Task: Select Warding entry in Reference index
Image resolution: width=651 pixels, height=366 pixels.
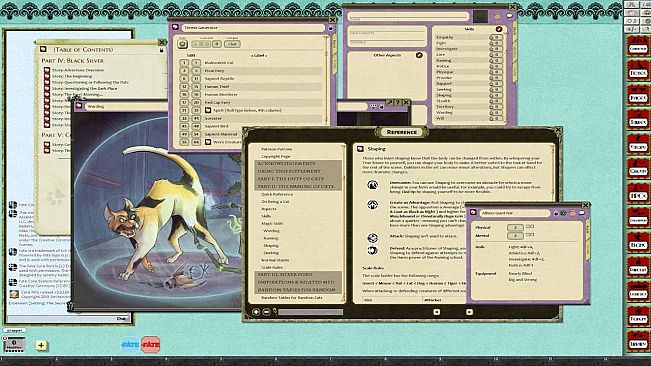Action: click(271, 231)
